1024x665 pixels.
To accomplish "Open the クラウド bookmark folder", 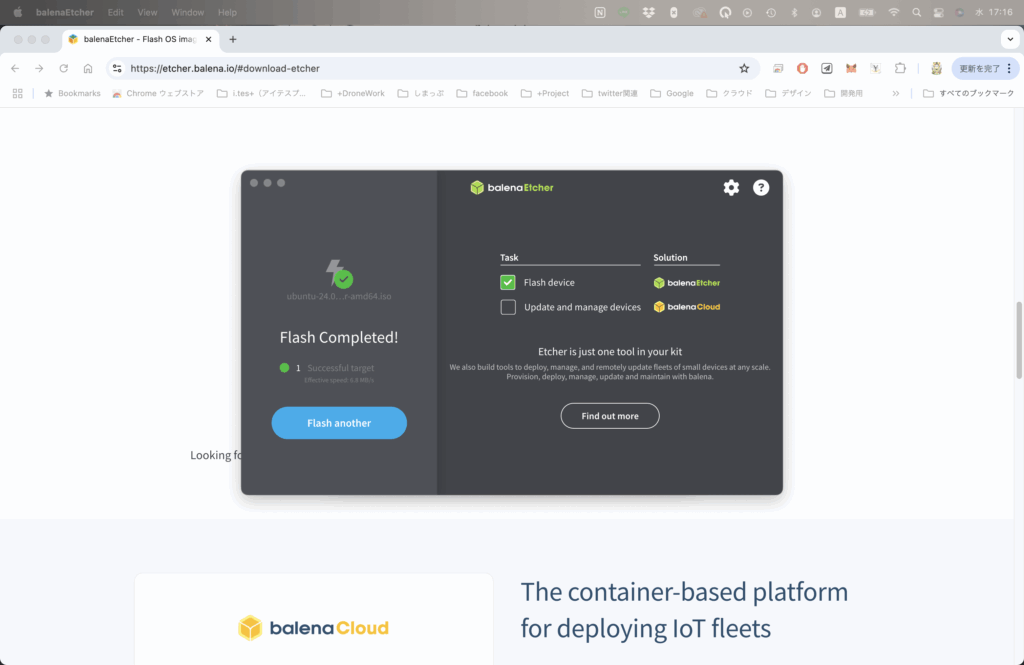I will click(729, 93).
